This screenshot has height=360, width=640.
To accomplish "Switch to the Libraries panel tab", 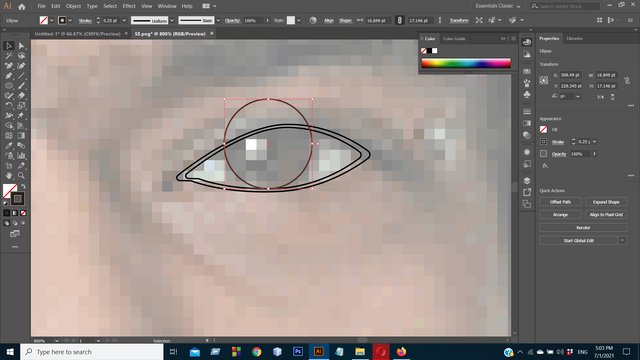I will click(574, 38).
